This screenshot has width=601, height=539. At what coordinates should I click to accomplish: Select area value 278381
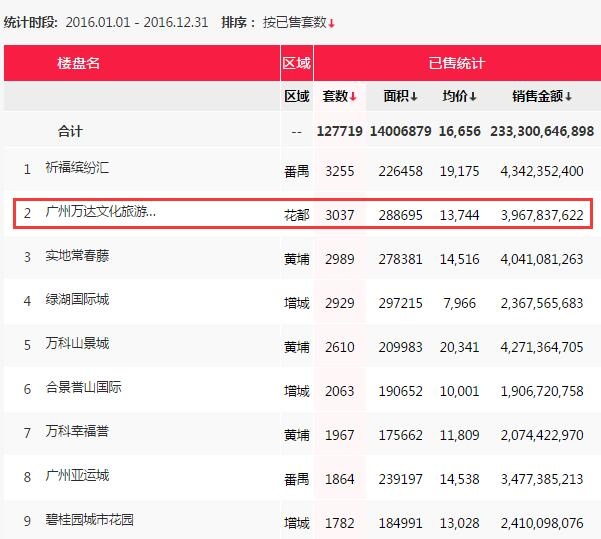point(400,259)
